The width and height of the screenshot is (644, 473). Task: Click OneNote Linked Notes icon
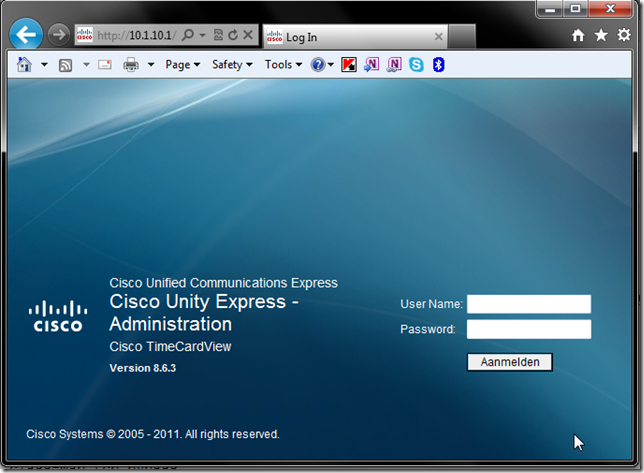click(x=394, y=64)
